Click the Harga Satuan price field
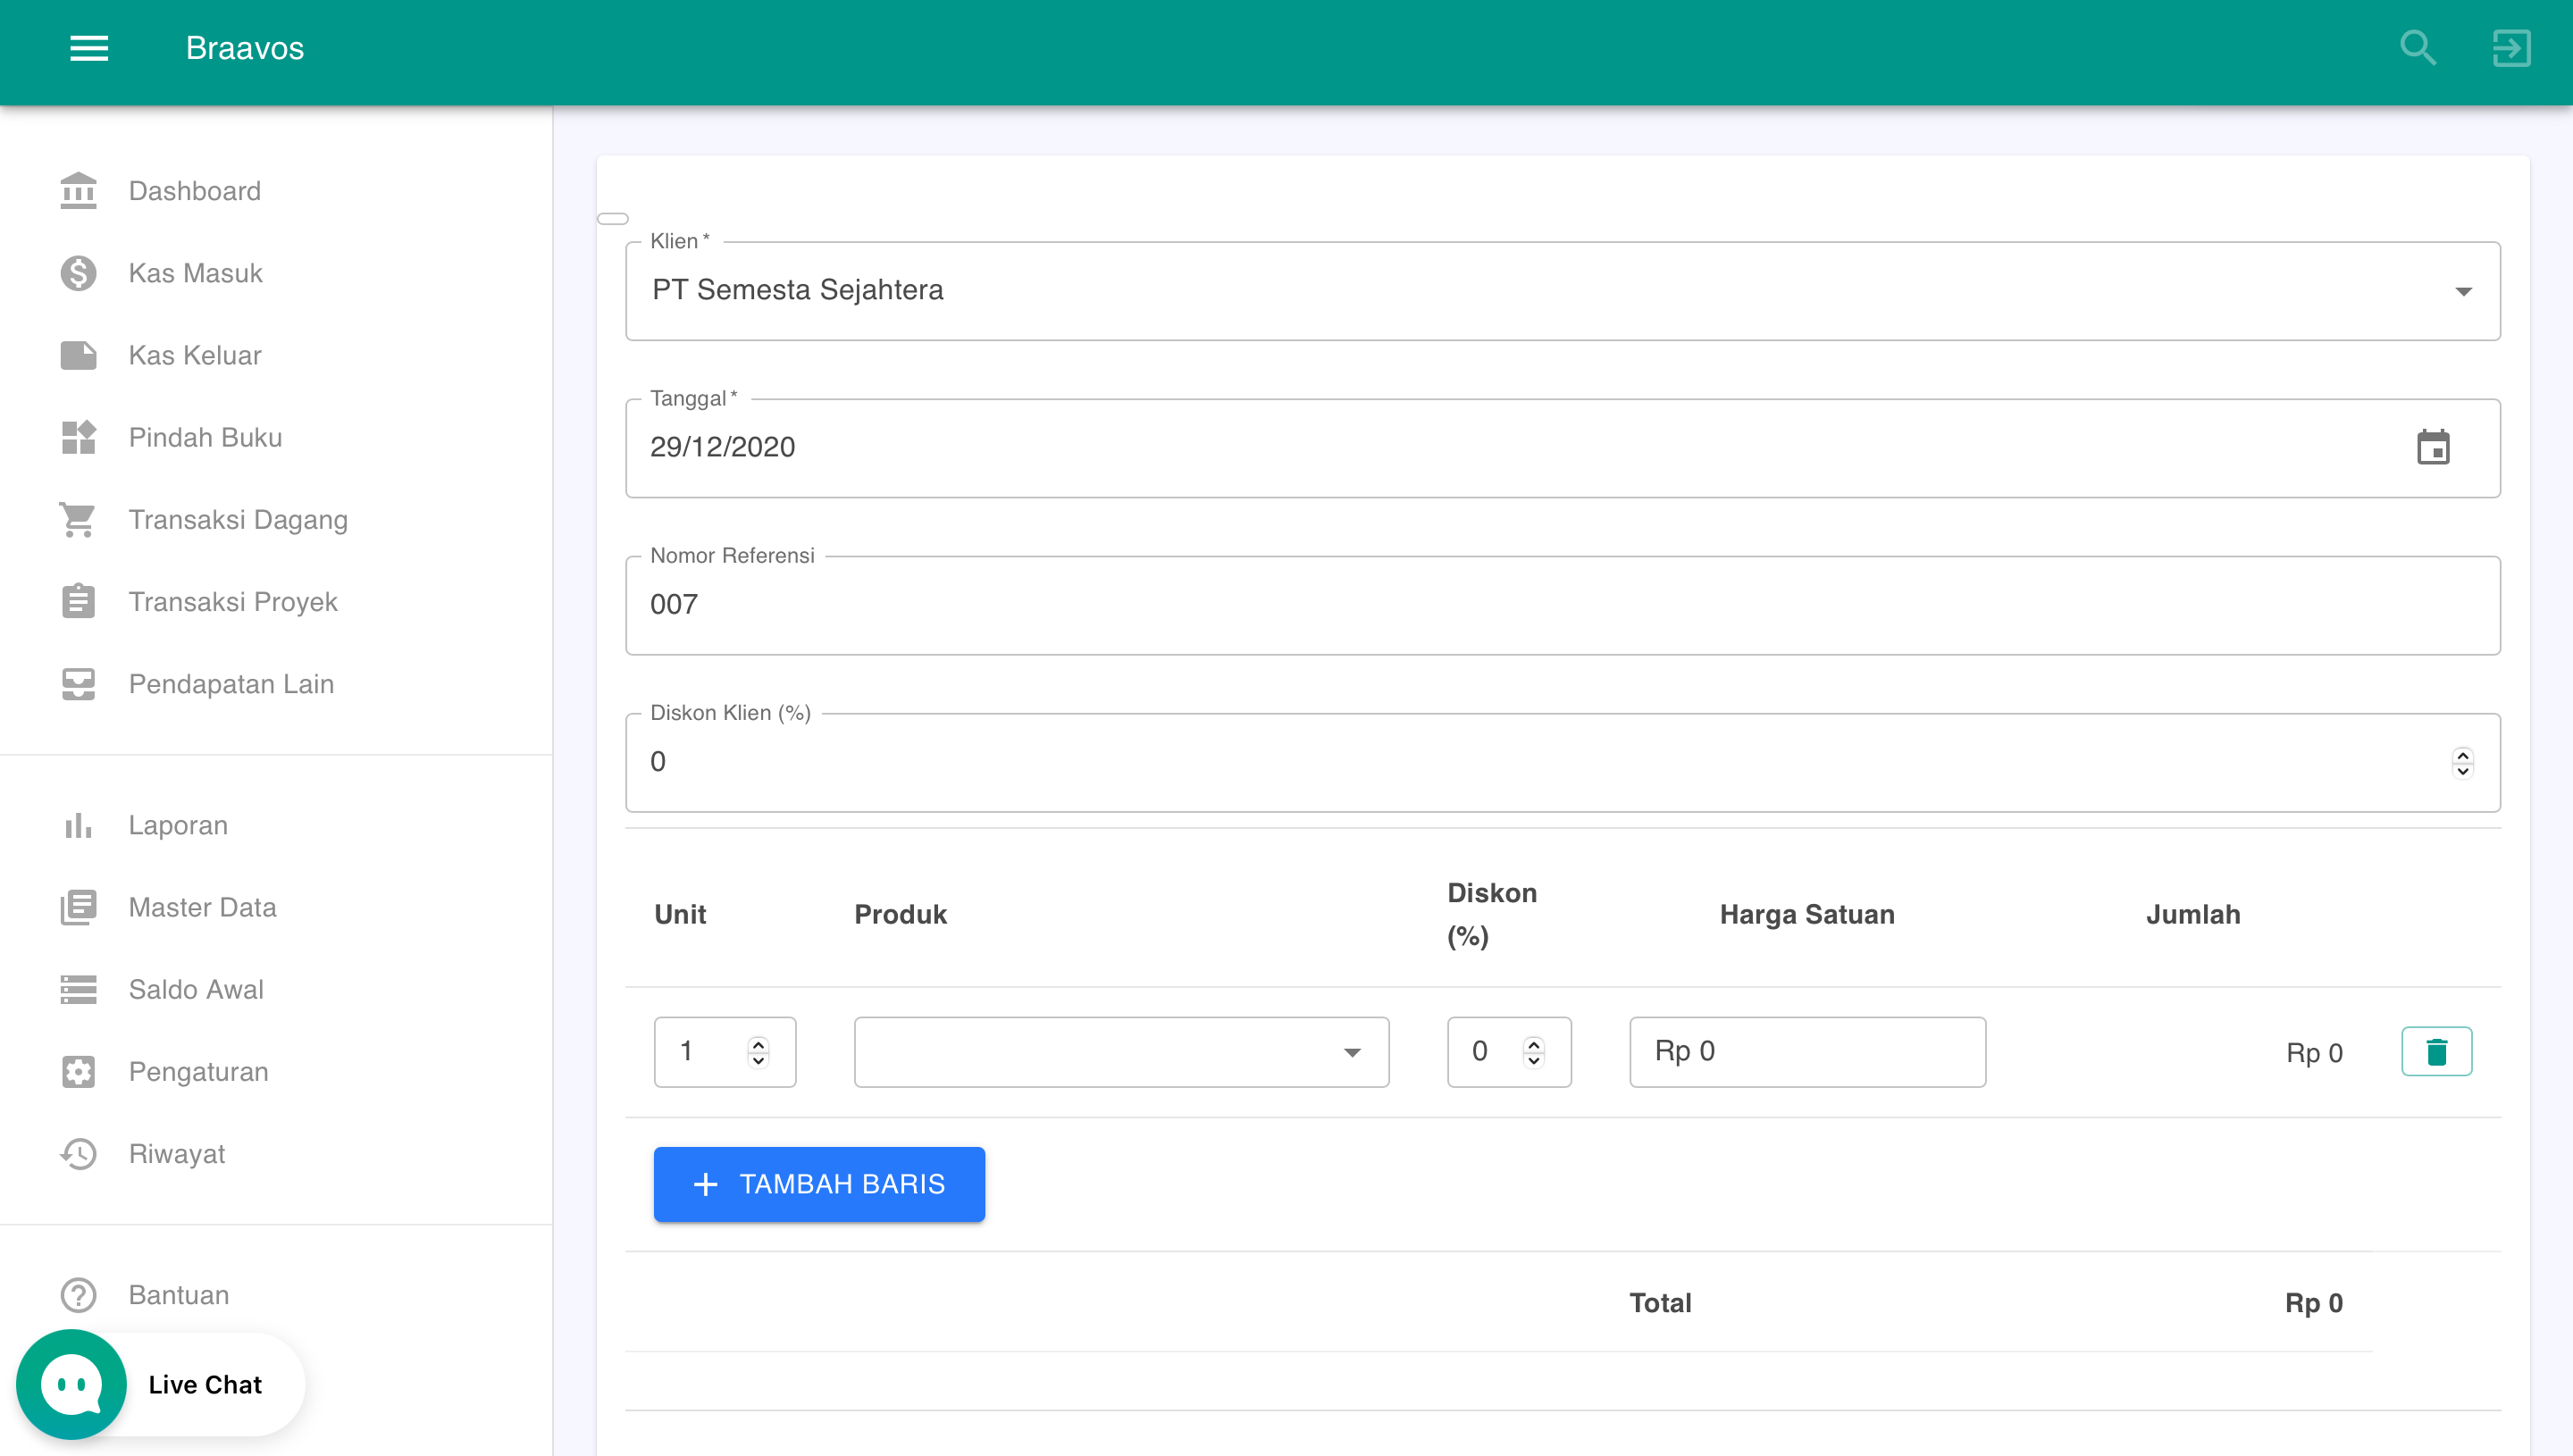Image resolution: width=2573 pixels, height=1456 pixels. (x=1806, y=1051)
